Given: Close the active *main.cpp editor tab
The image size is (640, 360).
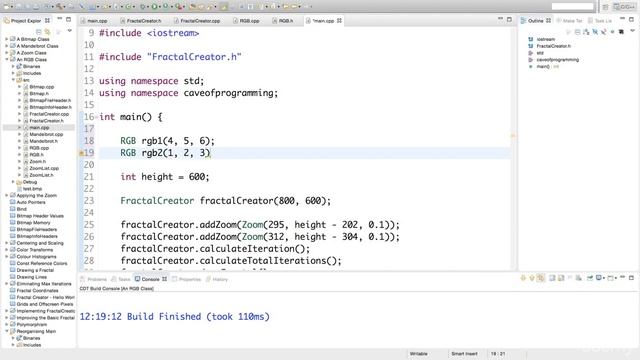Looking at the screenshot, I should click(x=339, y=20).
